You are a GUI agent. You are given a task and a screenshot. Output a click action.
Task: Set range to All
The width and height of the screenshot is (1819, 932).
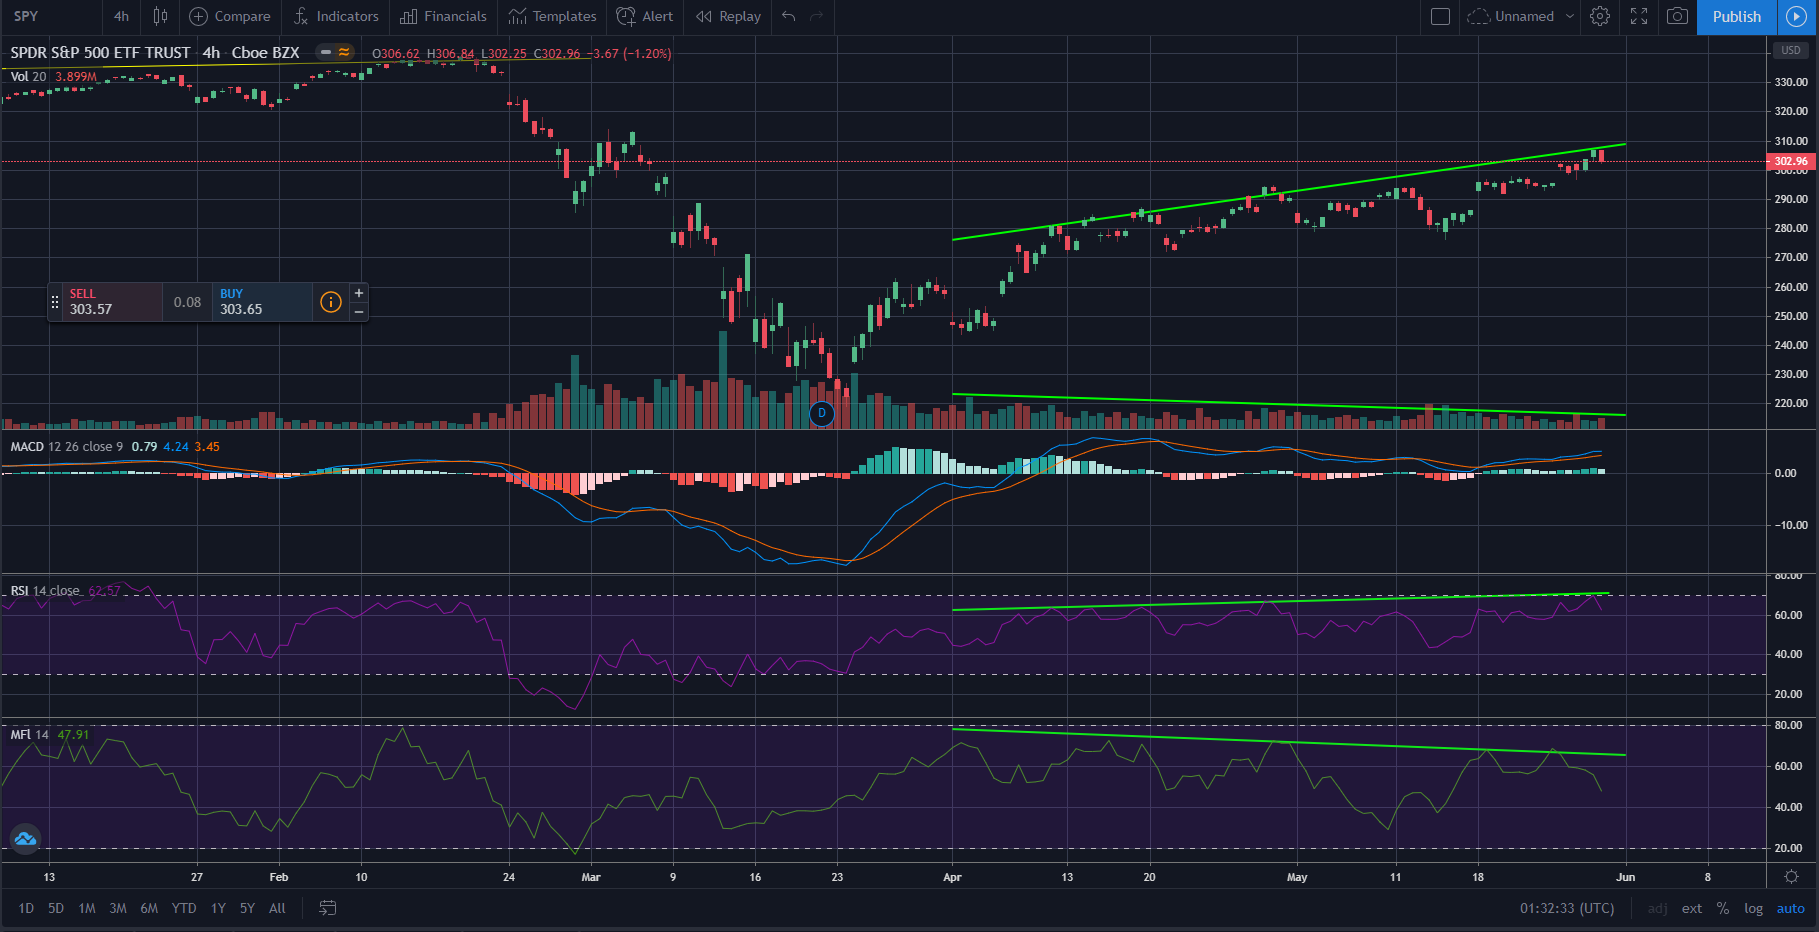pos(277,908)
